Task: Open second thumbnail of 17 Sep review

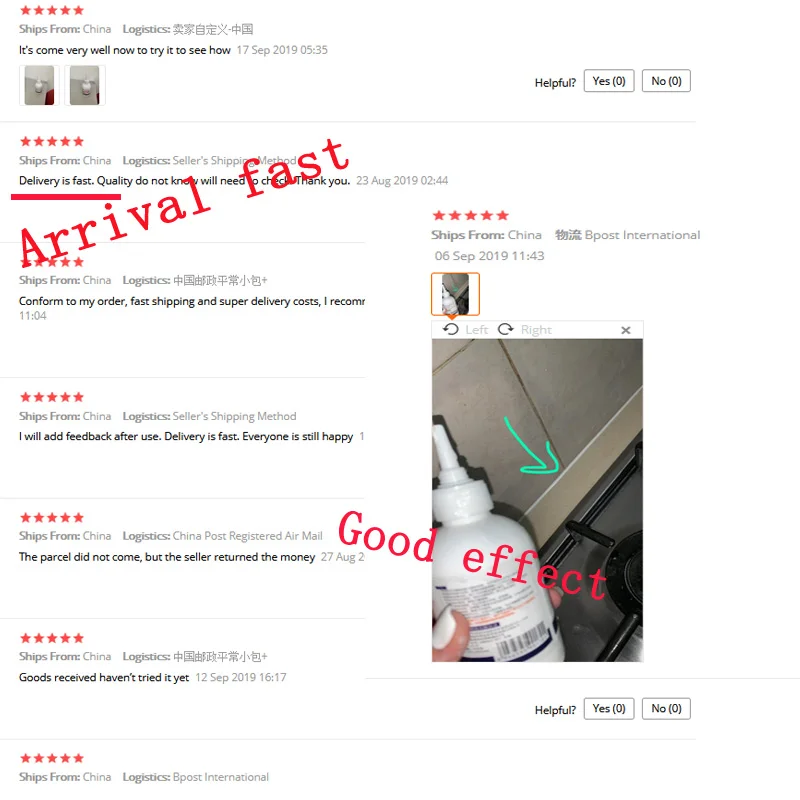Action: coord(85,85)
